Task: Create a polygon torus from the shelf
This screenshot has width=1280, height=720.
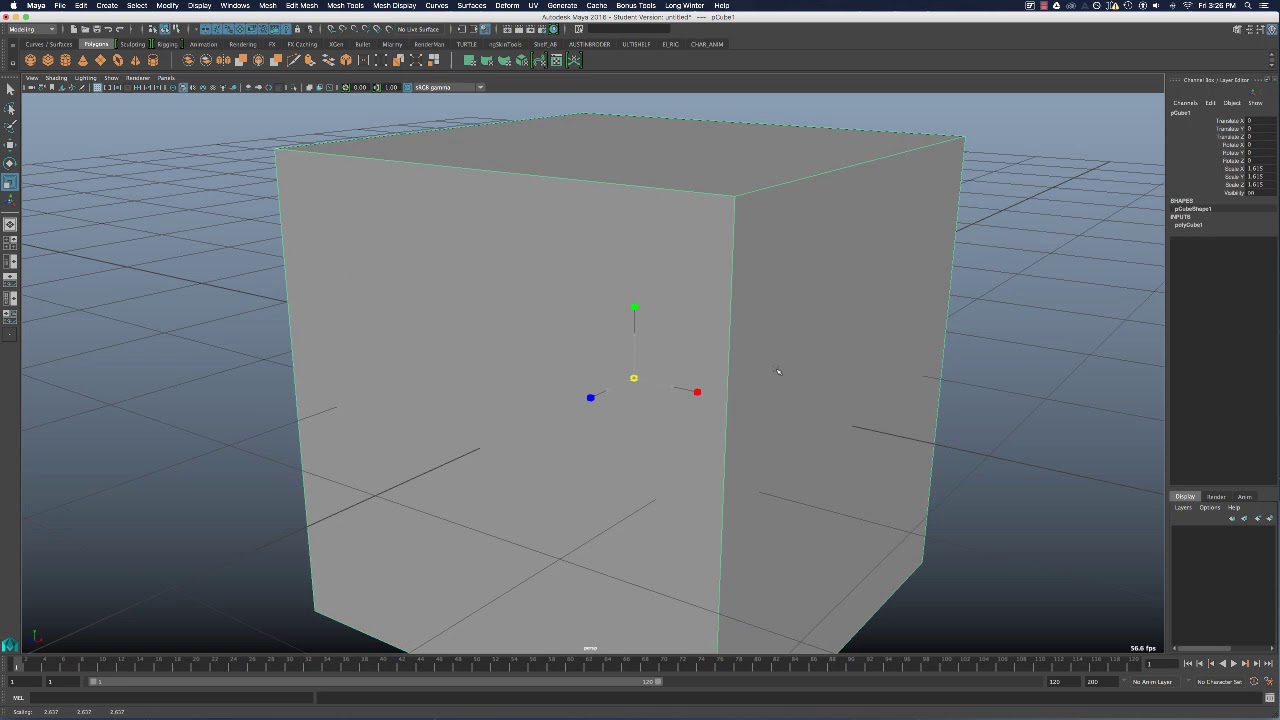Action: [x=118, y=61]
